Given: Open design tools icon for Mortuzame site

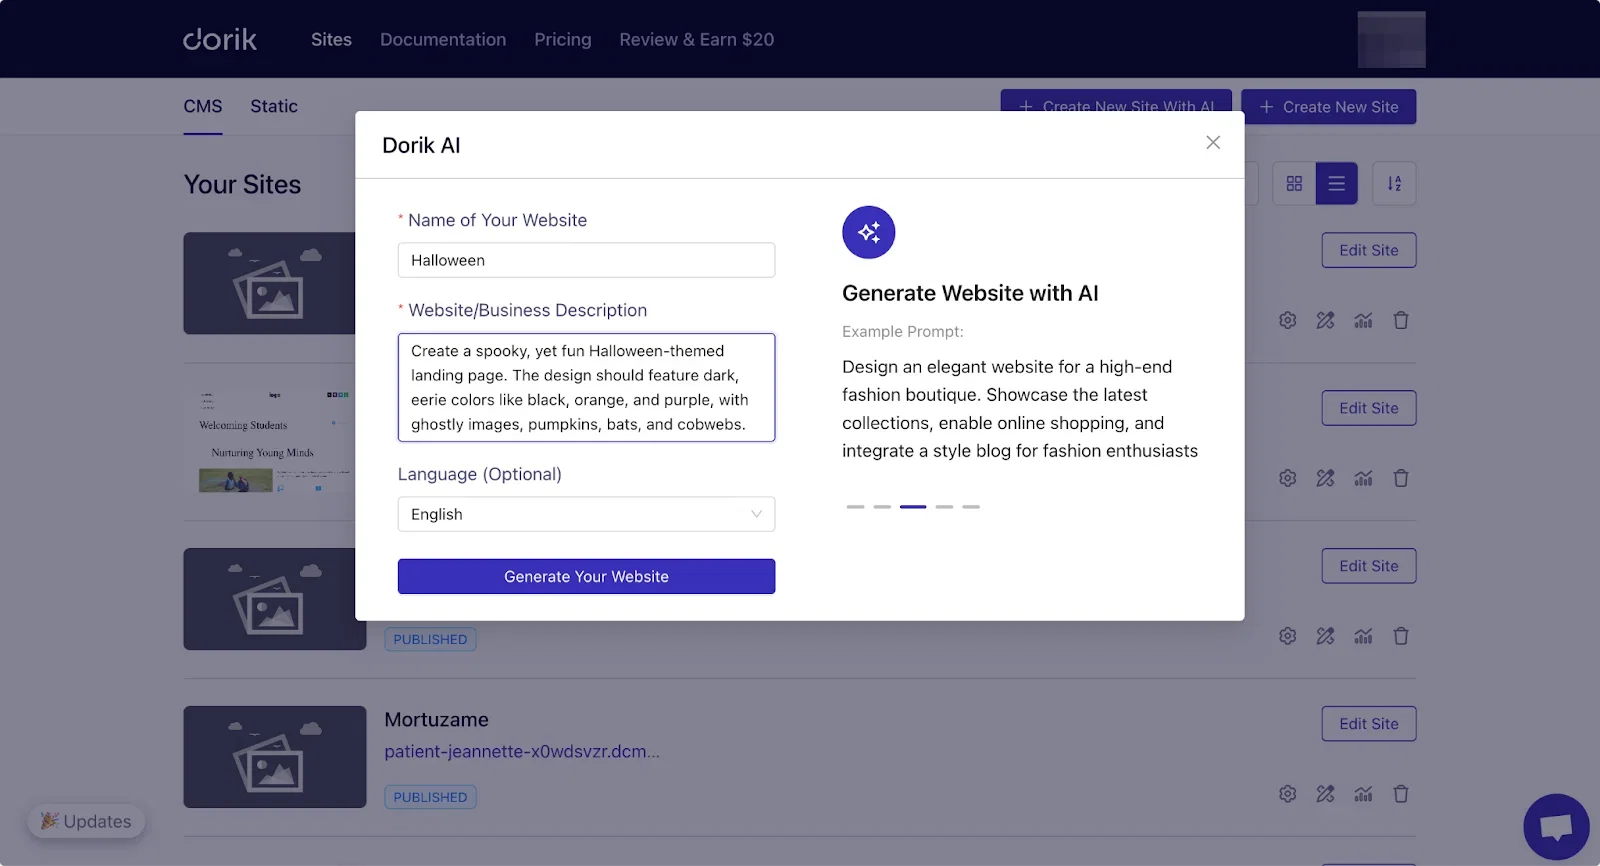Looking at the screenshot, I should pos(1325,794).
